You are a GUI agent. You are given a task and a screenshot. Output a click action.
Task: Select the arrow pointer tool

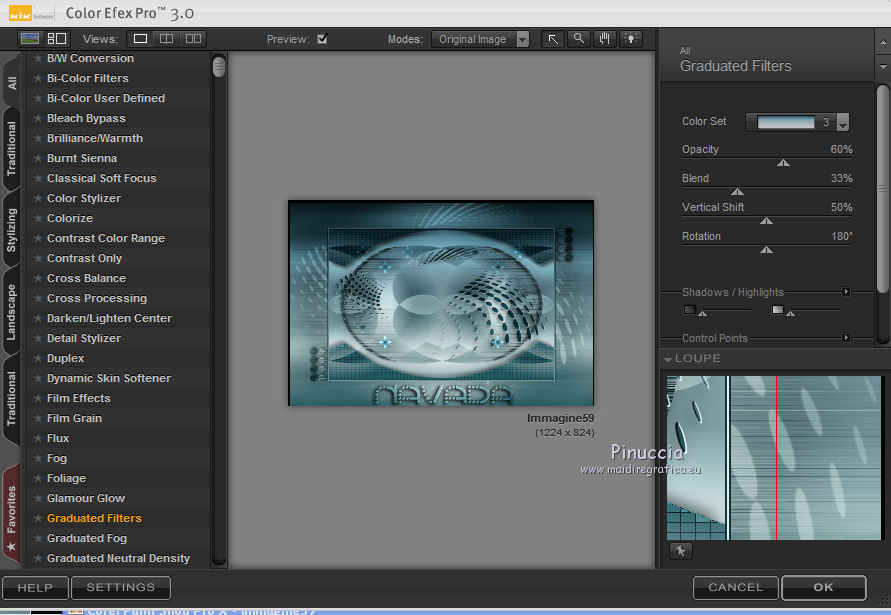tap(552, 39)
